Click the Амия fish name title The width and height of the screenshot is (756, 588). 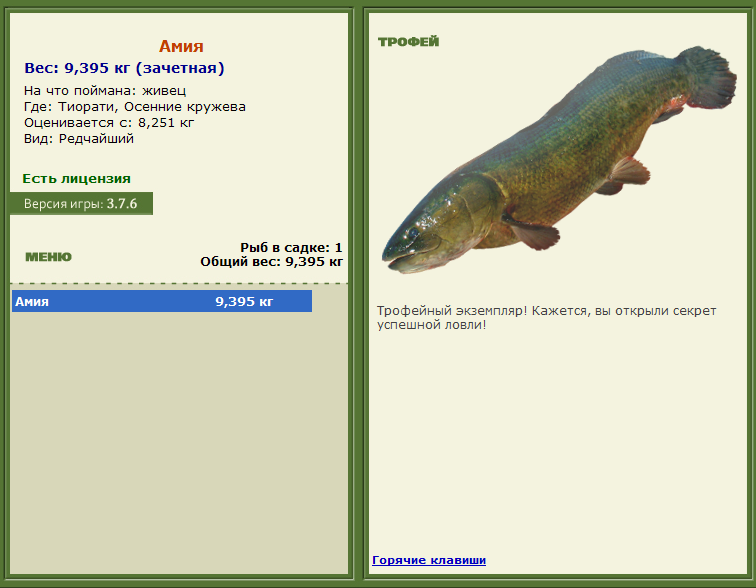pos(181,46)
